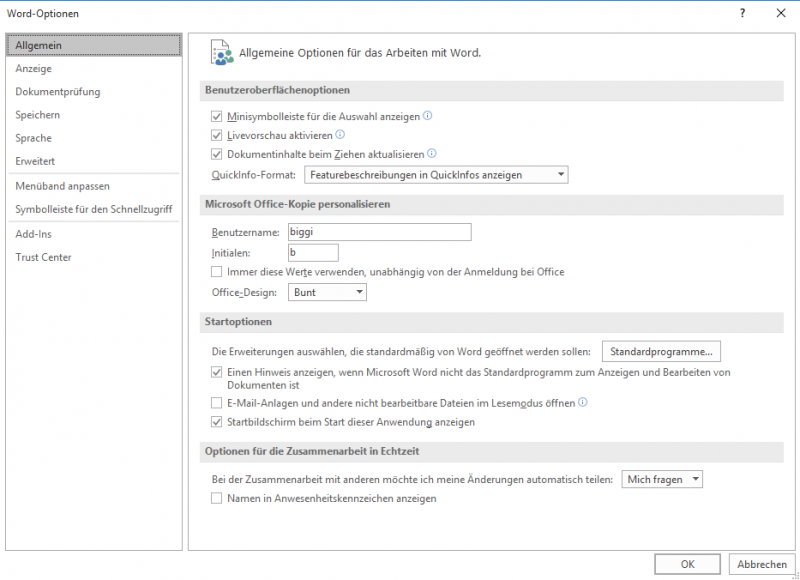Uncheck Livevorschau aktivieren

[x=216, y=135]
